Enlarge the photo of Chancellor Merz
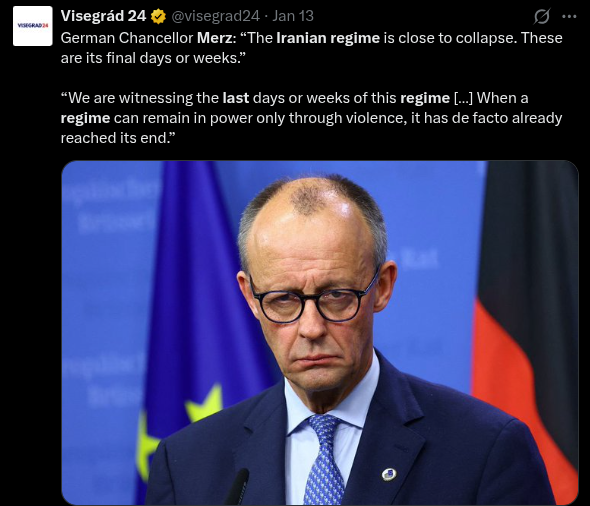 pos(320,333)
